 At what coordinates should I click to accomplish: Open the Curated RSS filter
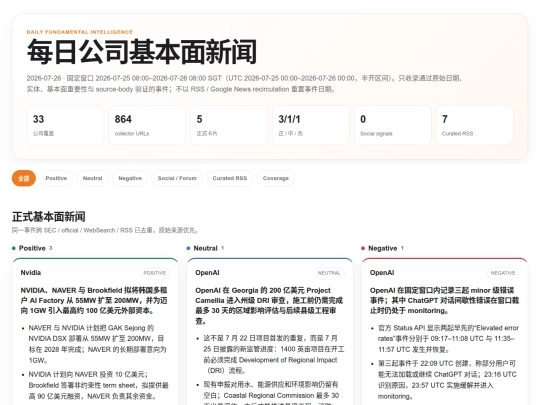pos(230,178)
